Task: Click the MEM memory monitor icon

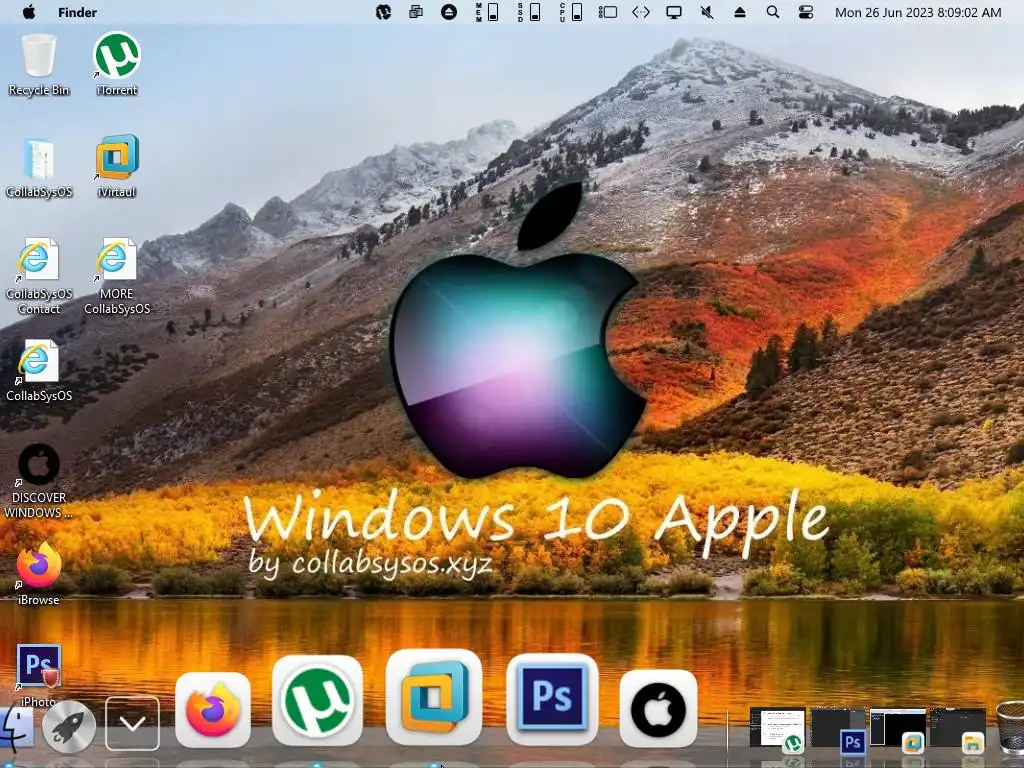Action: 487,12
